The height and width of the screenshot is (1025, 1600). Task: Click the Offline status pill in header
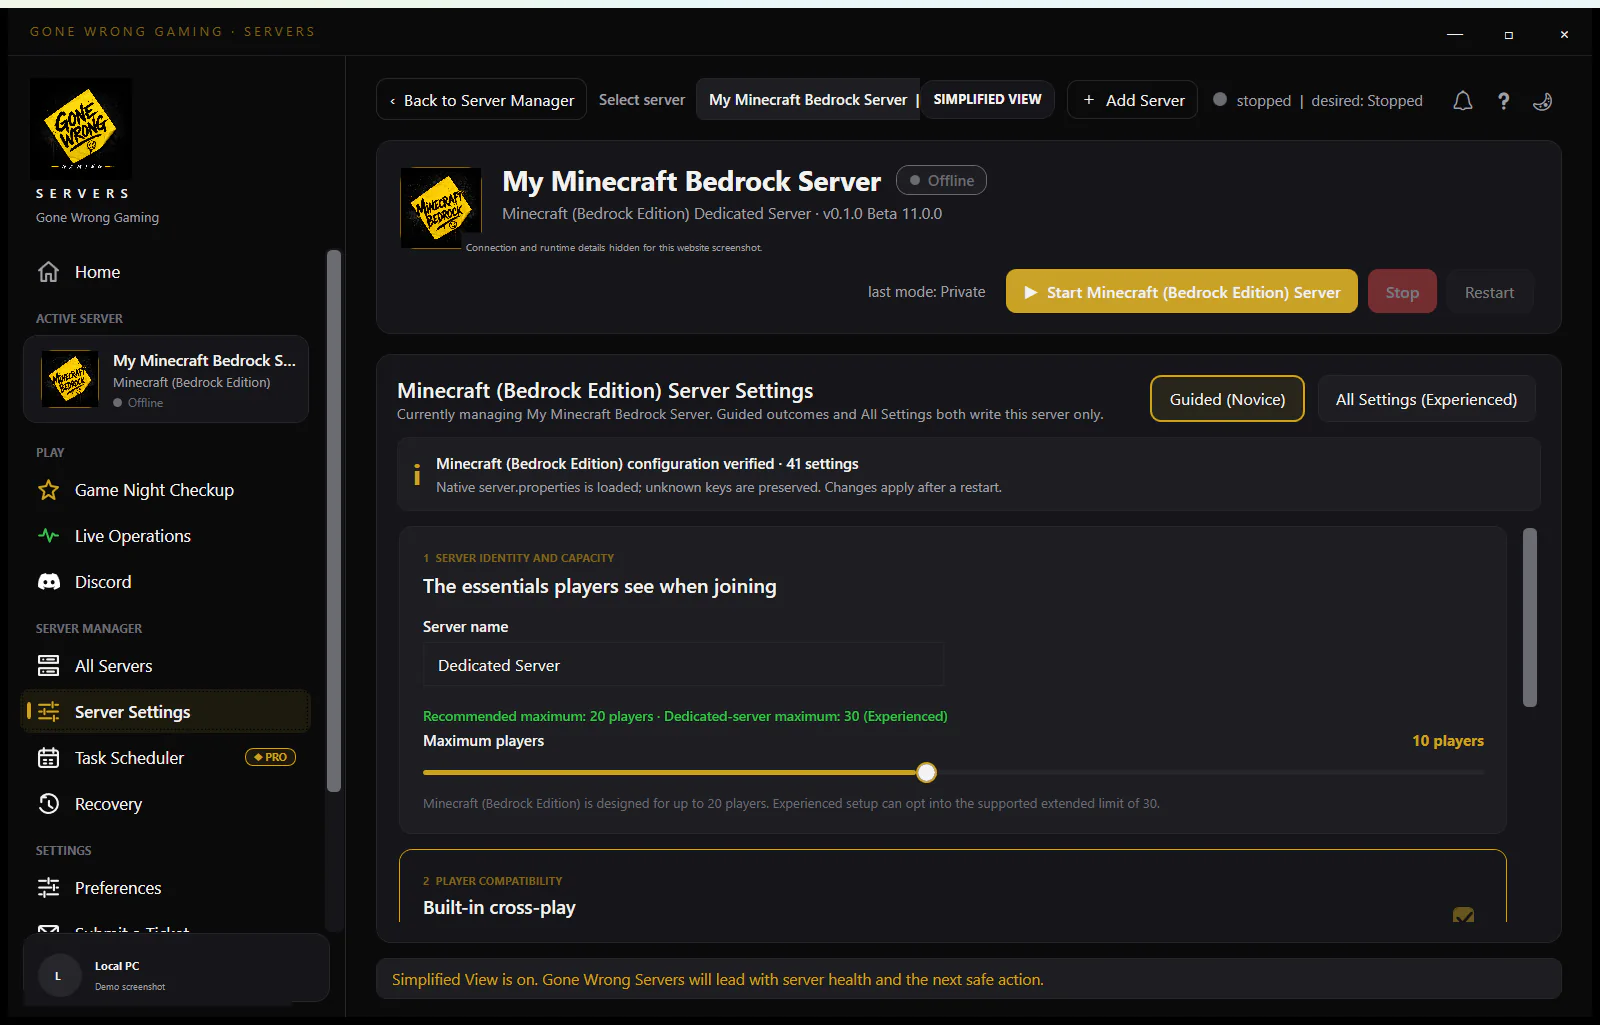(x=941, y=180)
